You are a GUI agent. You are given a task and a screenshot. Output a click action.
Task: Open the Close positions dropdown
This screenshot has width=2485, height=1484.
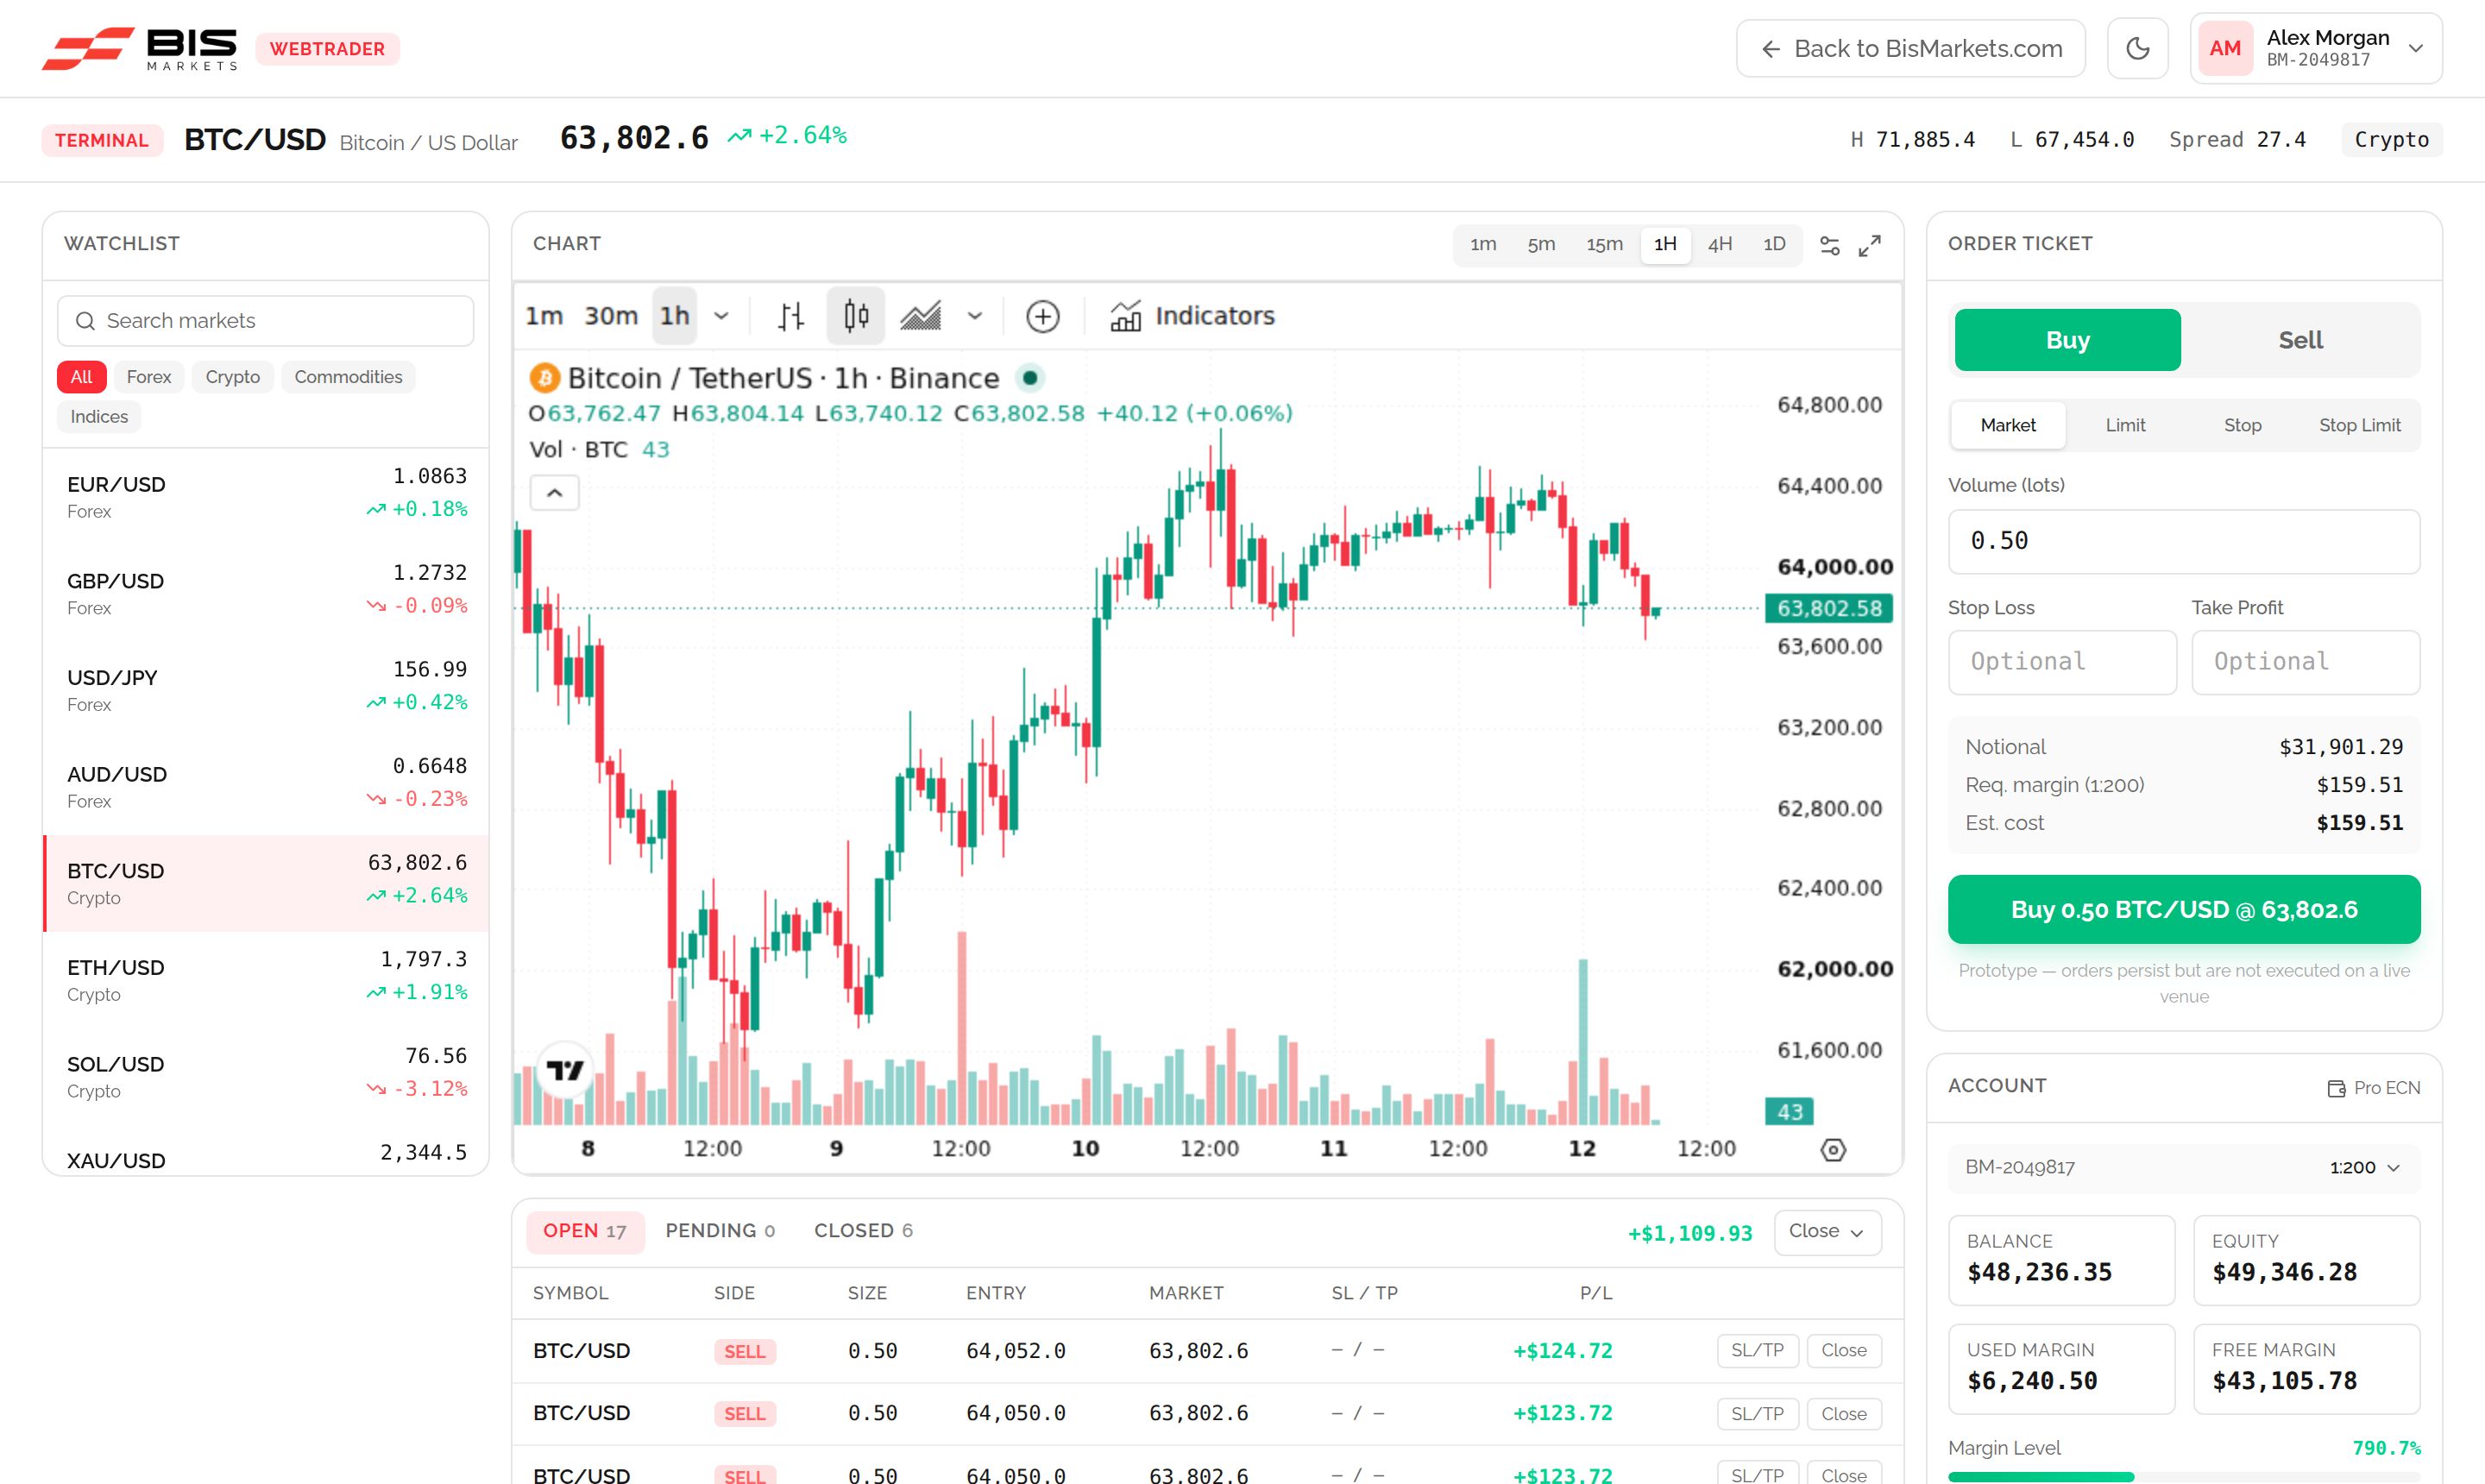(1827, 1232)
